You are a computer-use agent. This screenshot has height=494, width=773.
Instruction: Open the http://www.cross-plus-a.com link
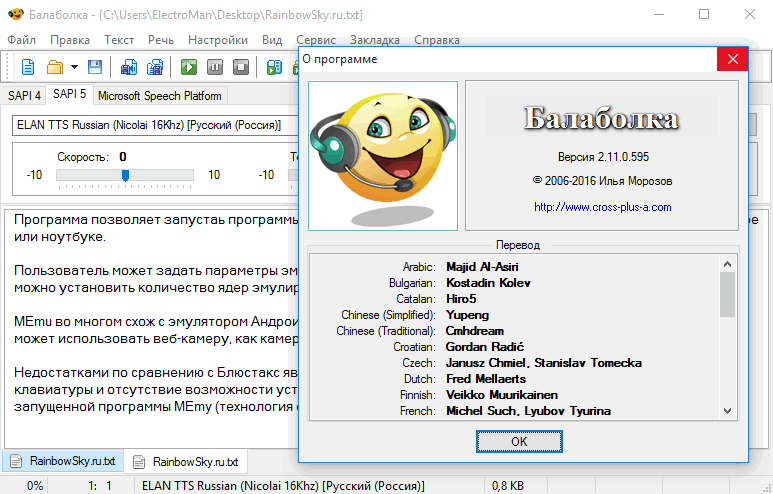click(602, 207)
